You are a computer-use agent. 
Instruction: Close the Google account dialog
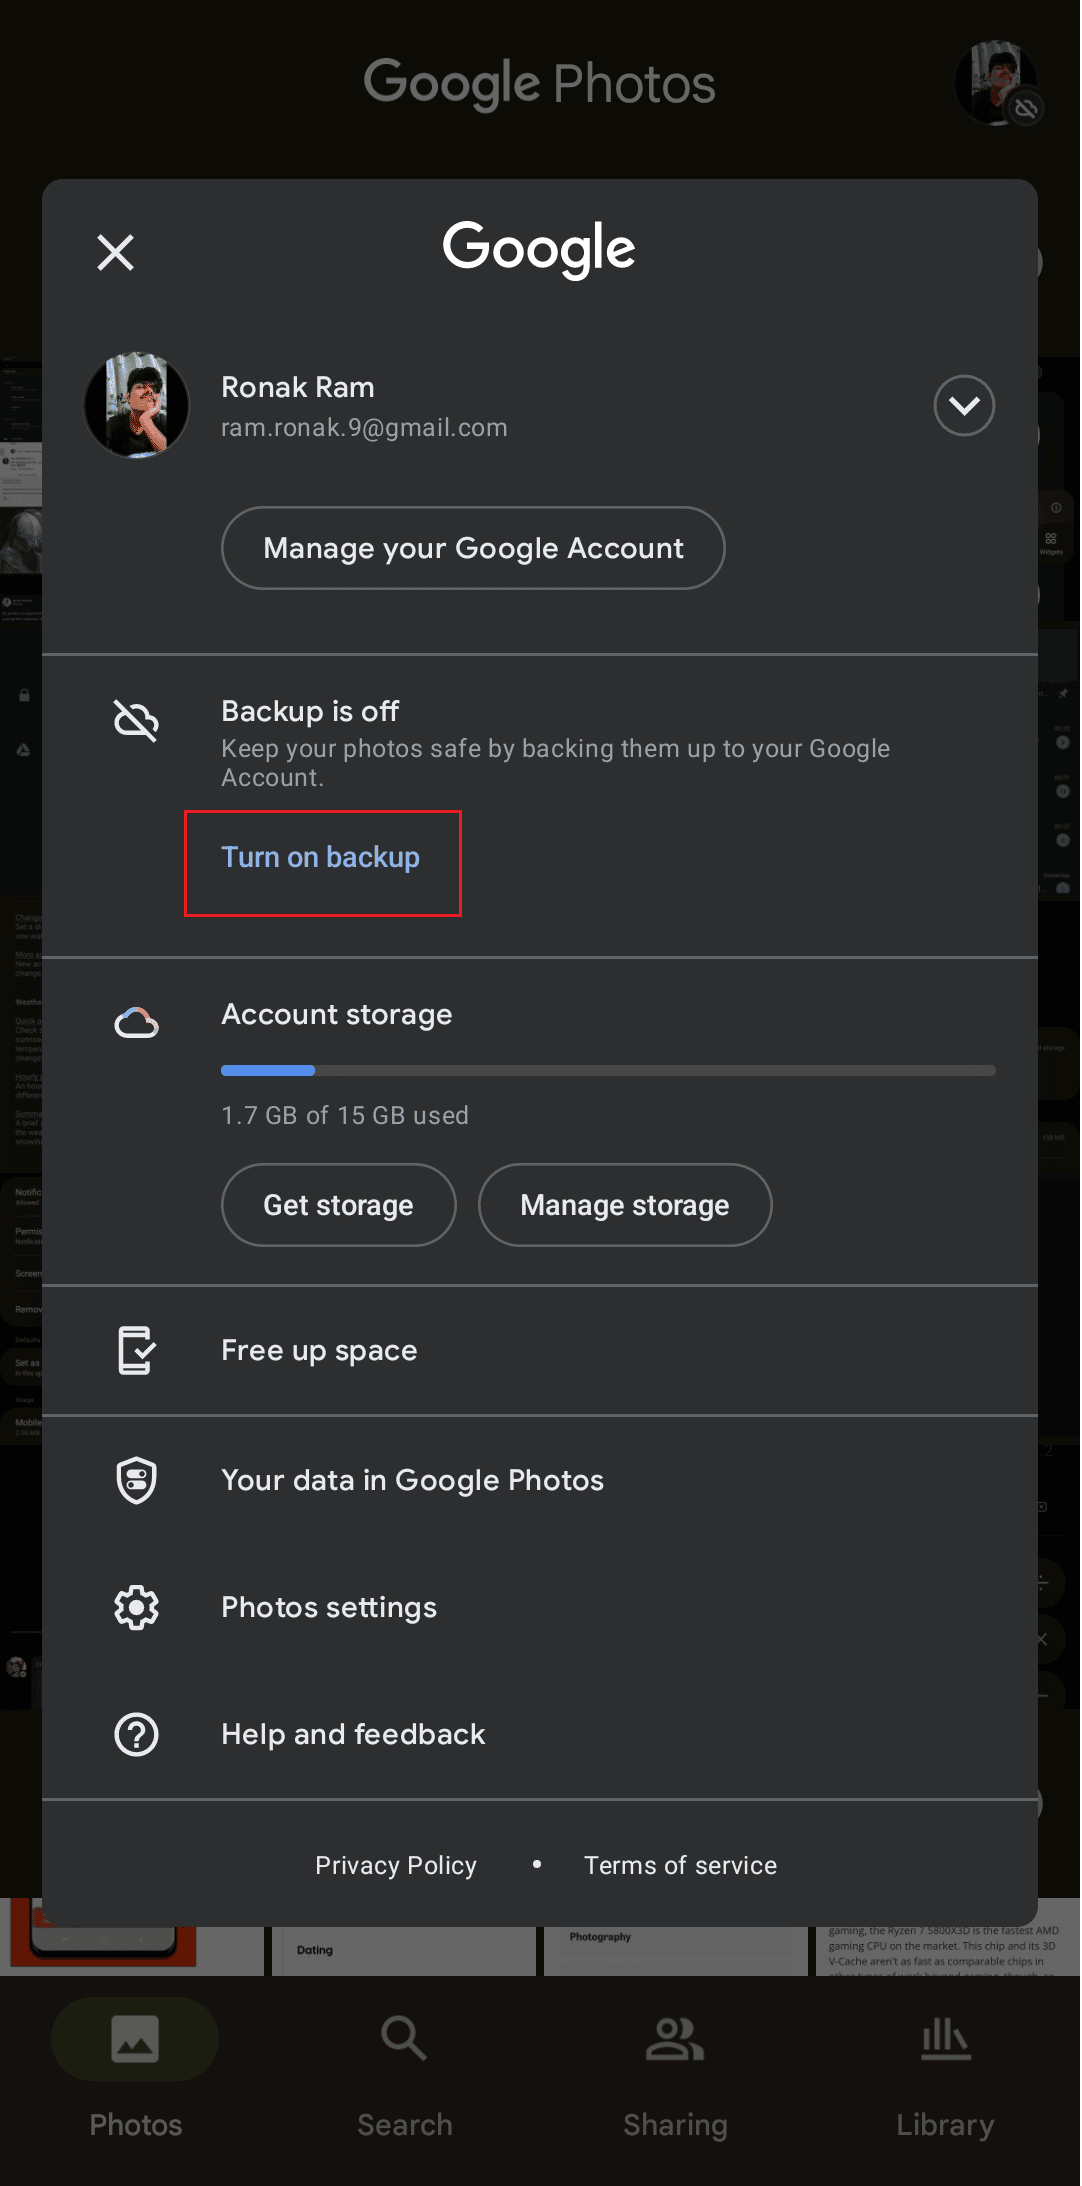tap(116, 253)
